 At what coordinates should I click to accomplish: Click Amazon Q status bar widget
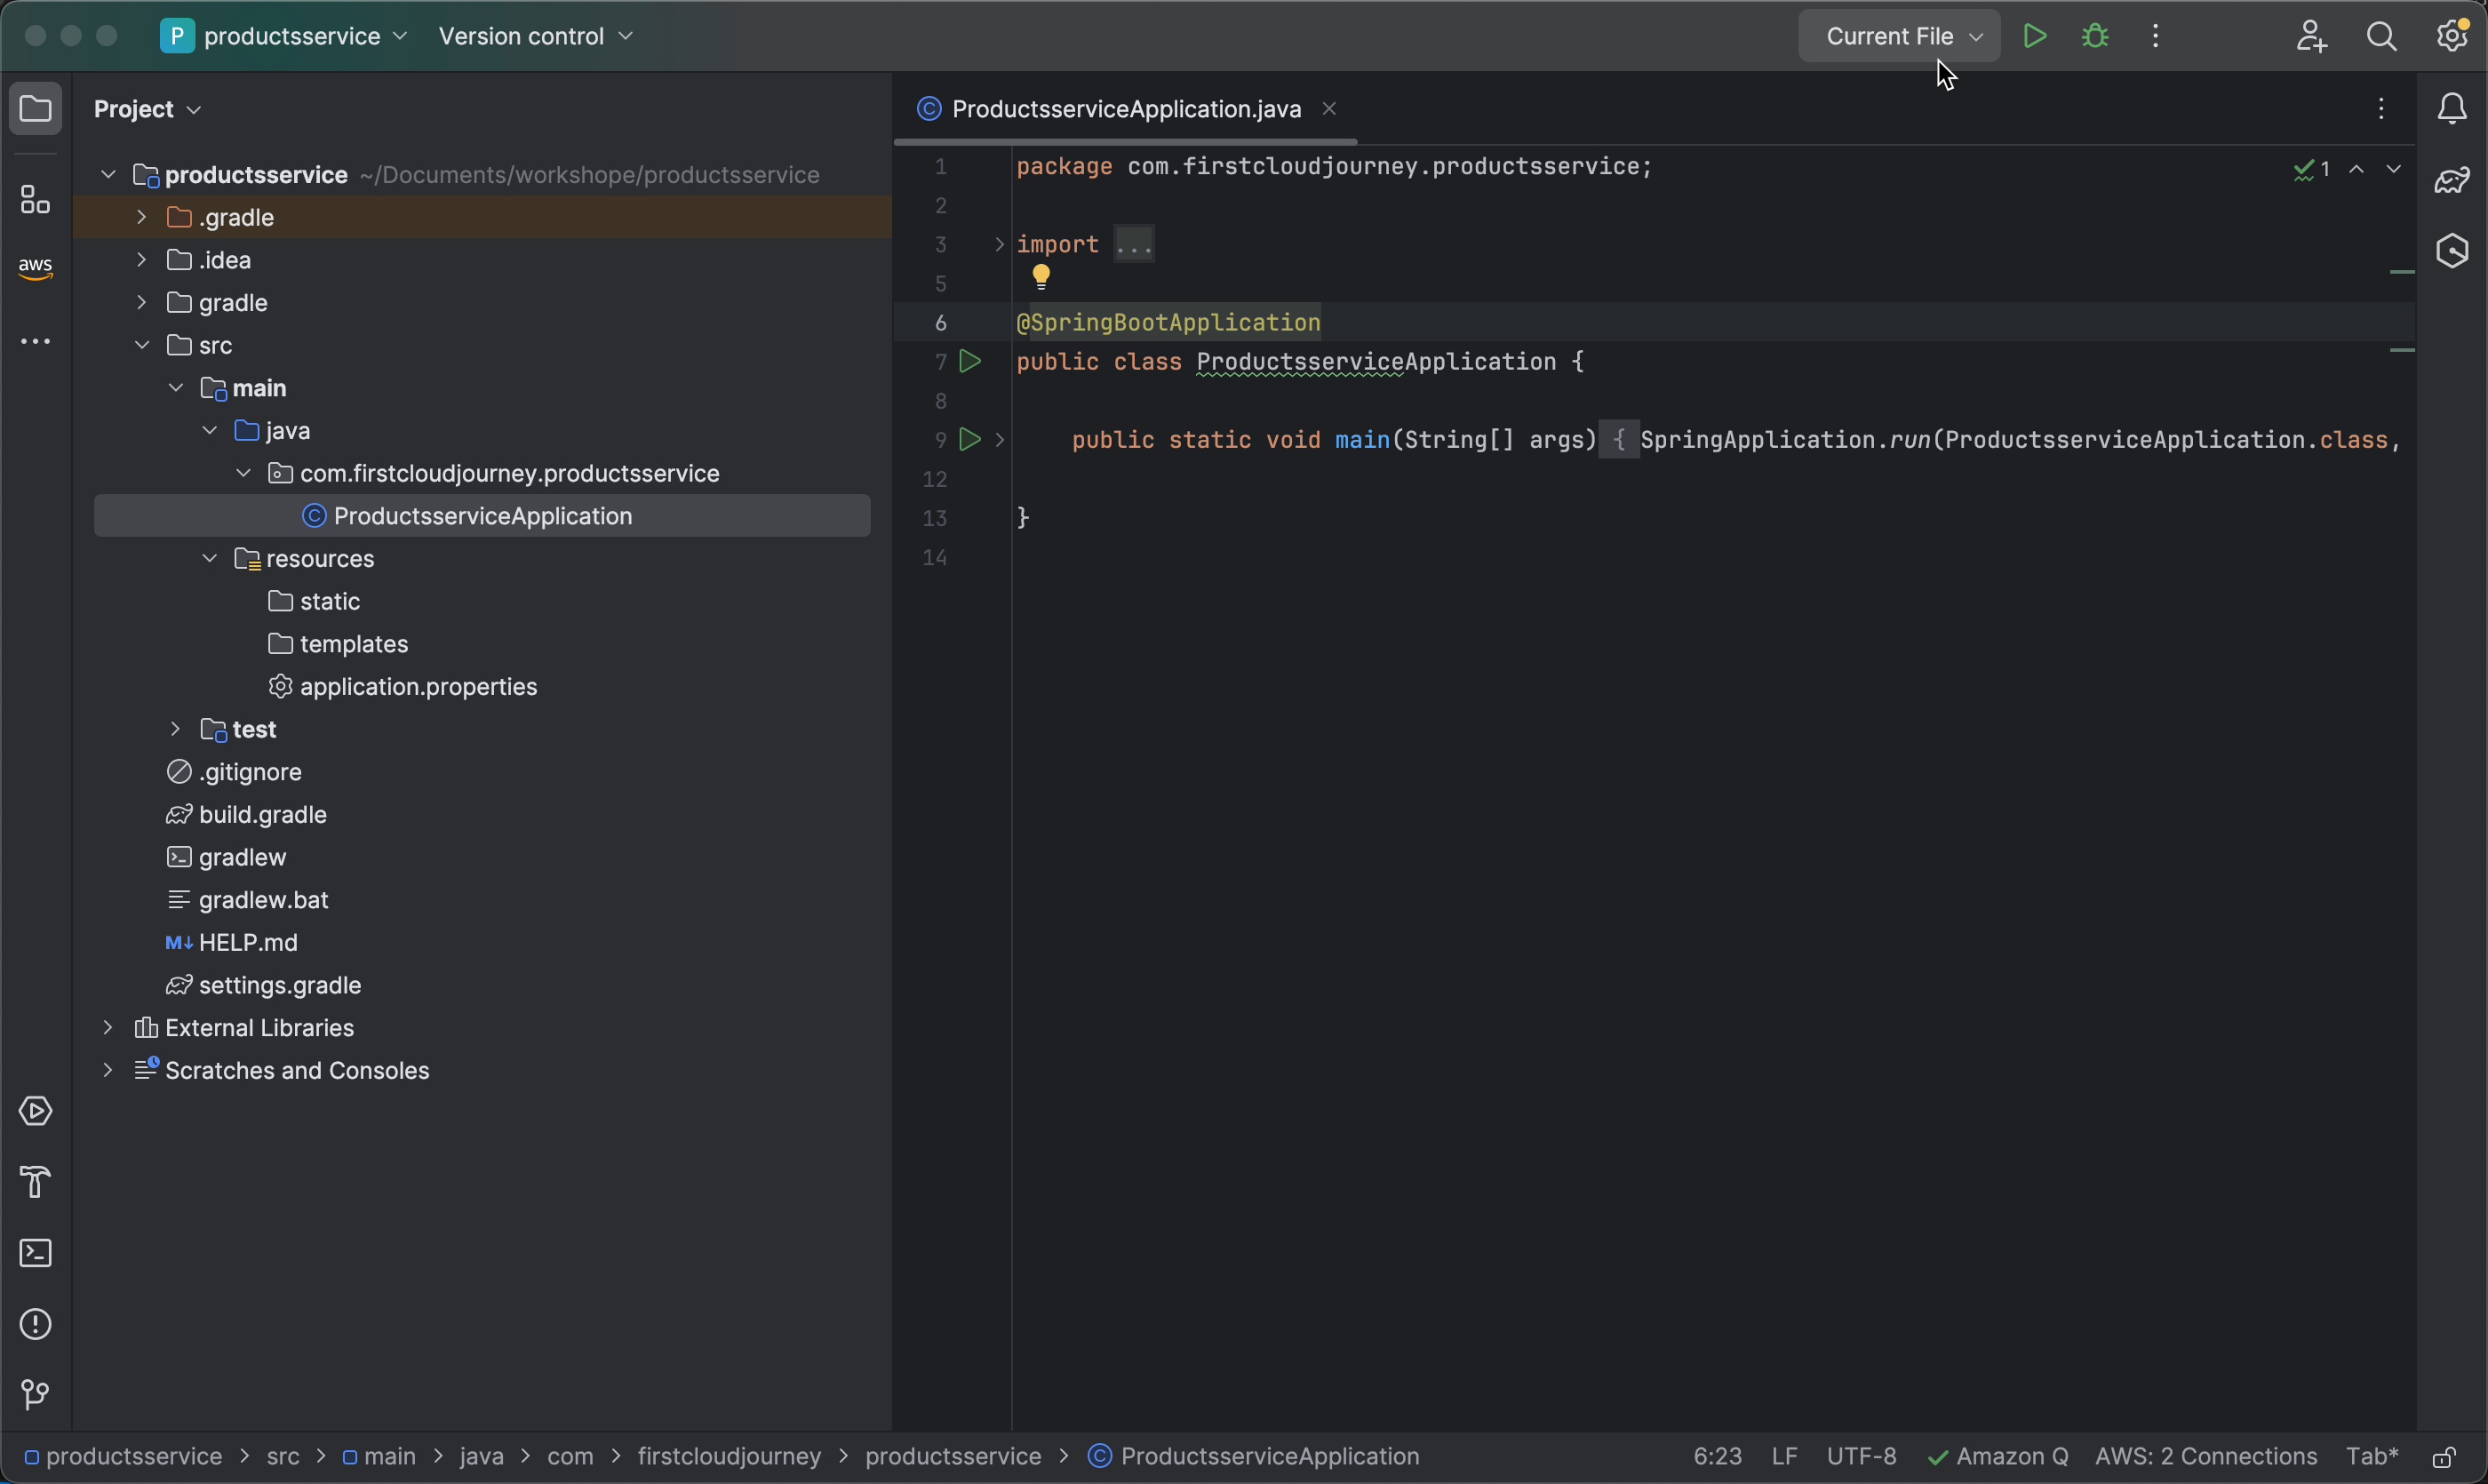pos(1998,1456)
